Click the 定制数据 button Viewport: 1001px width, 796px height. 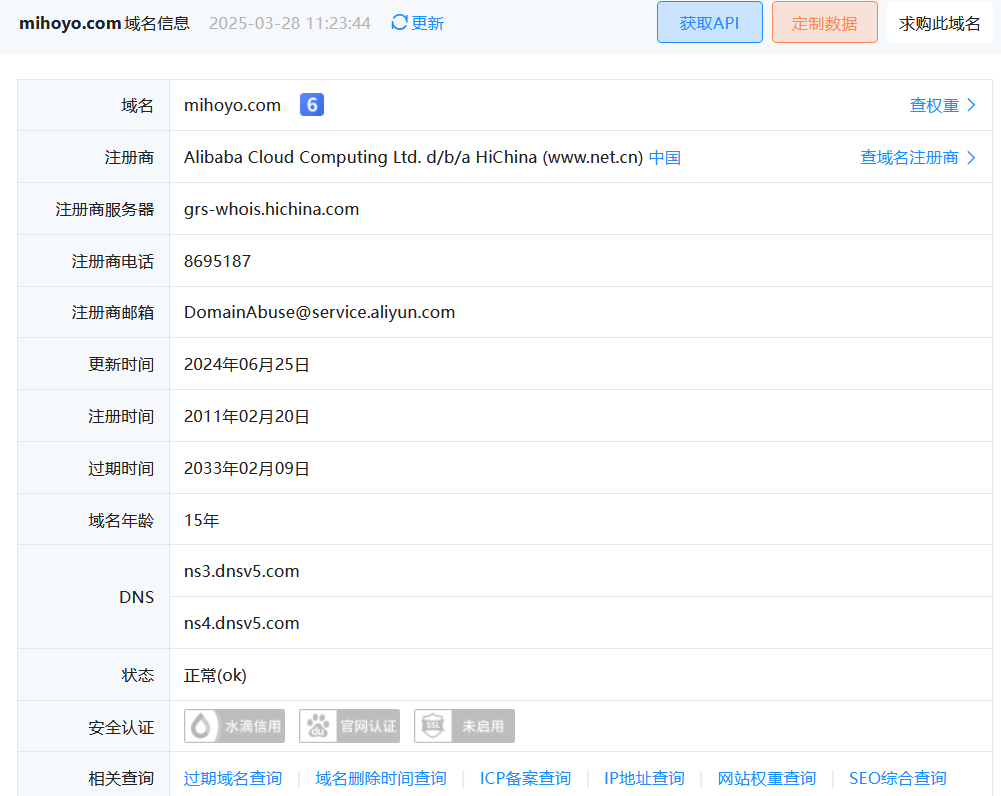[825, 22]
